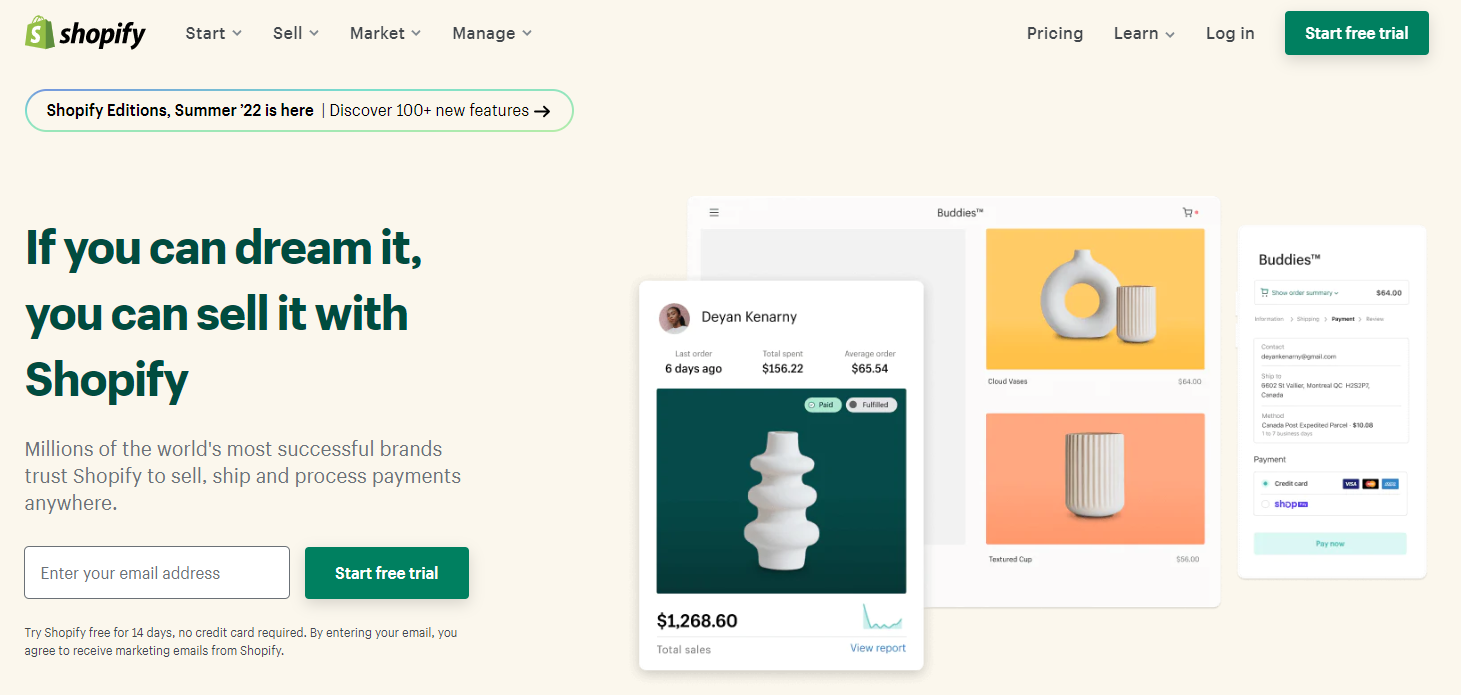Expand the Learn dropdown menu
1461x695 pixels.
(x=1144, y=33)
